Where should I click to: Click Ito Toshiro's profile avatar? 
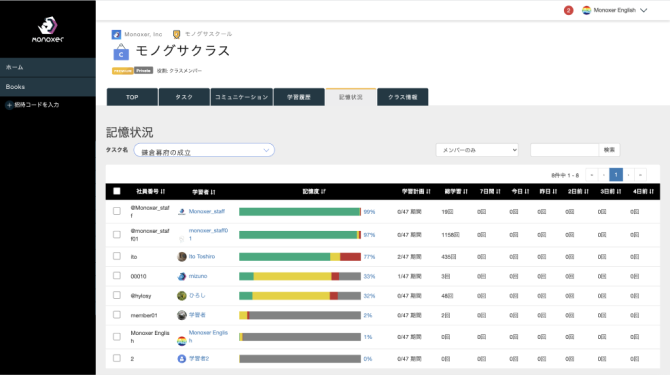182,257
